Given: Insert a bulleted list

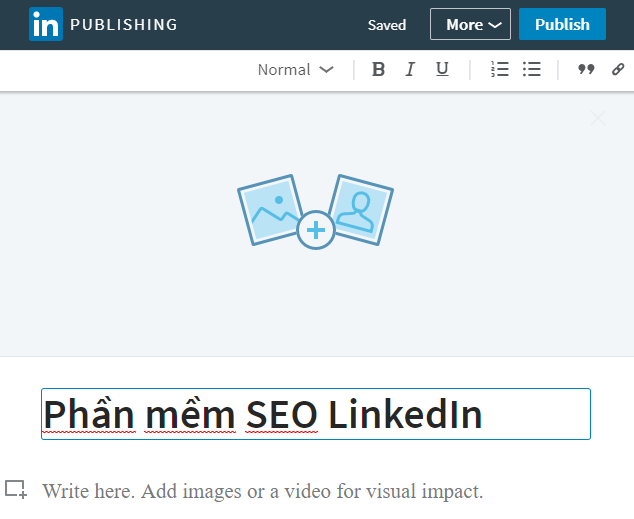Looking at the screenshot, I should 531,70.
